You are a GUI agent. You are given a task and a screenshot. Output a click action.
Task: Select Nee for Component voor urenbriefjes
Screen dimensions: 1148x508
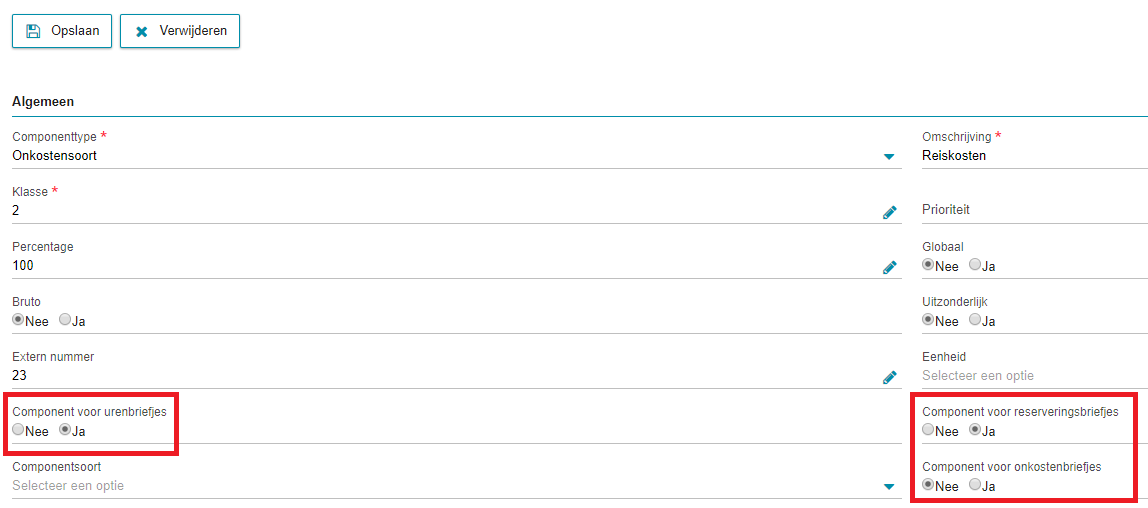[18, 430]
